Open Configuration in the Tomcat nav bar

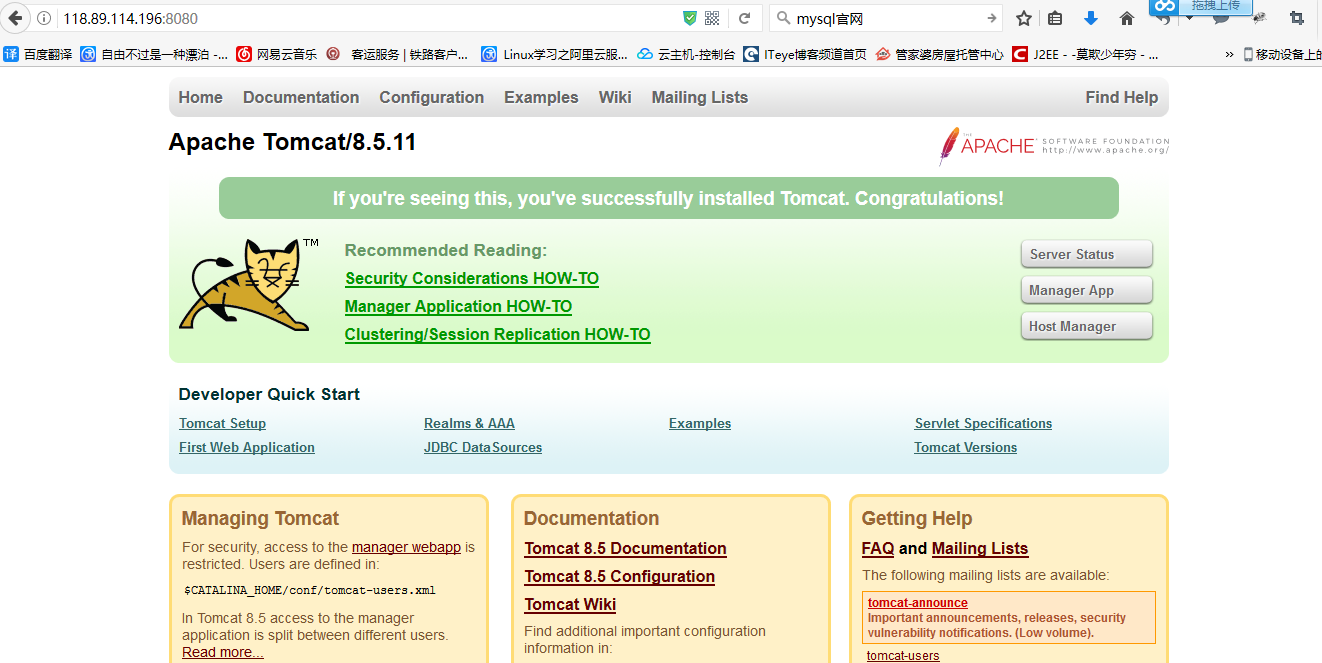[432, 97]
